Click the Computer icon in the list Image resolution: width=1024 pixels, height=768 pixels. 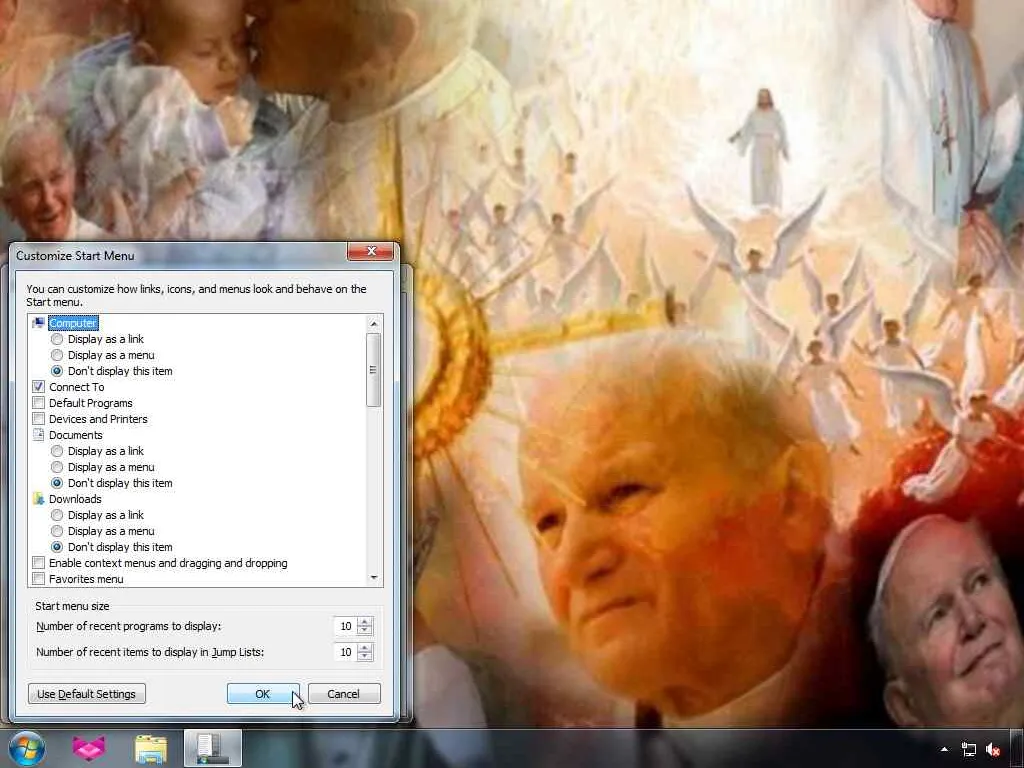[x=39, y=323]
